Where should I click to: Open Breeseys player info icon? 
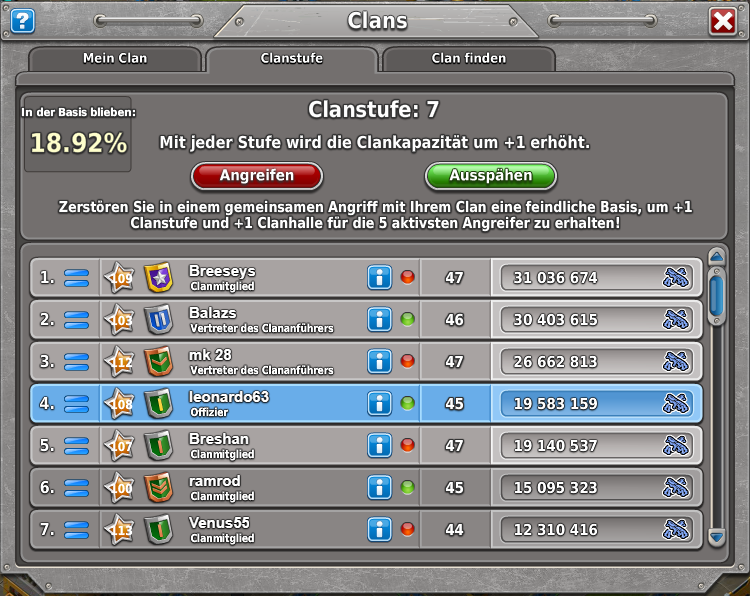380,277
